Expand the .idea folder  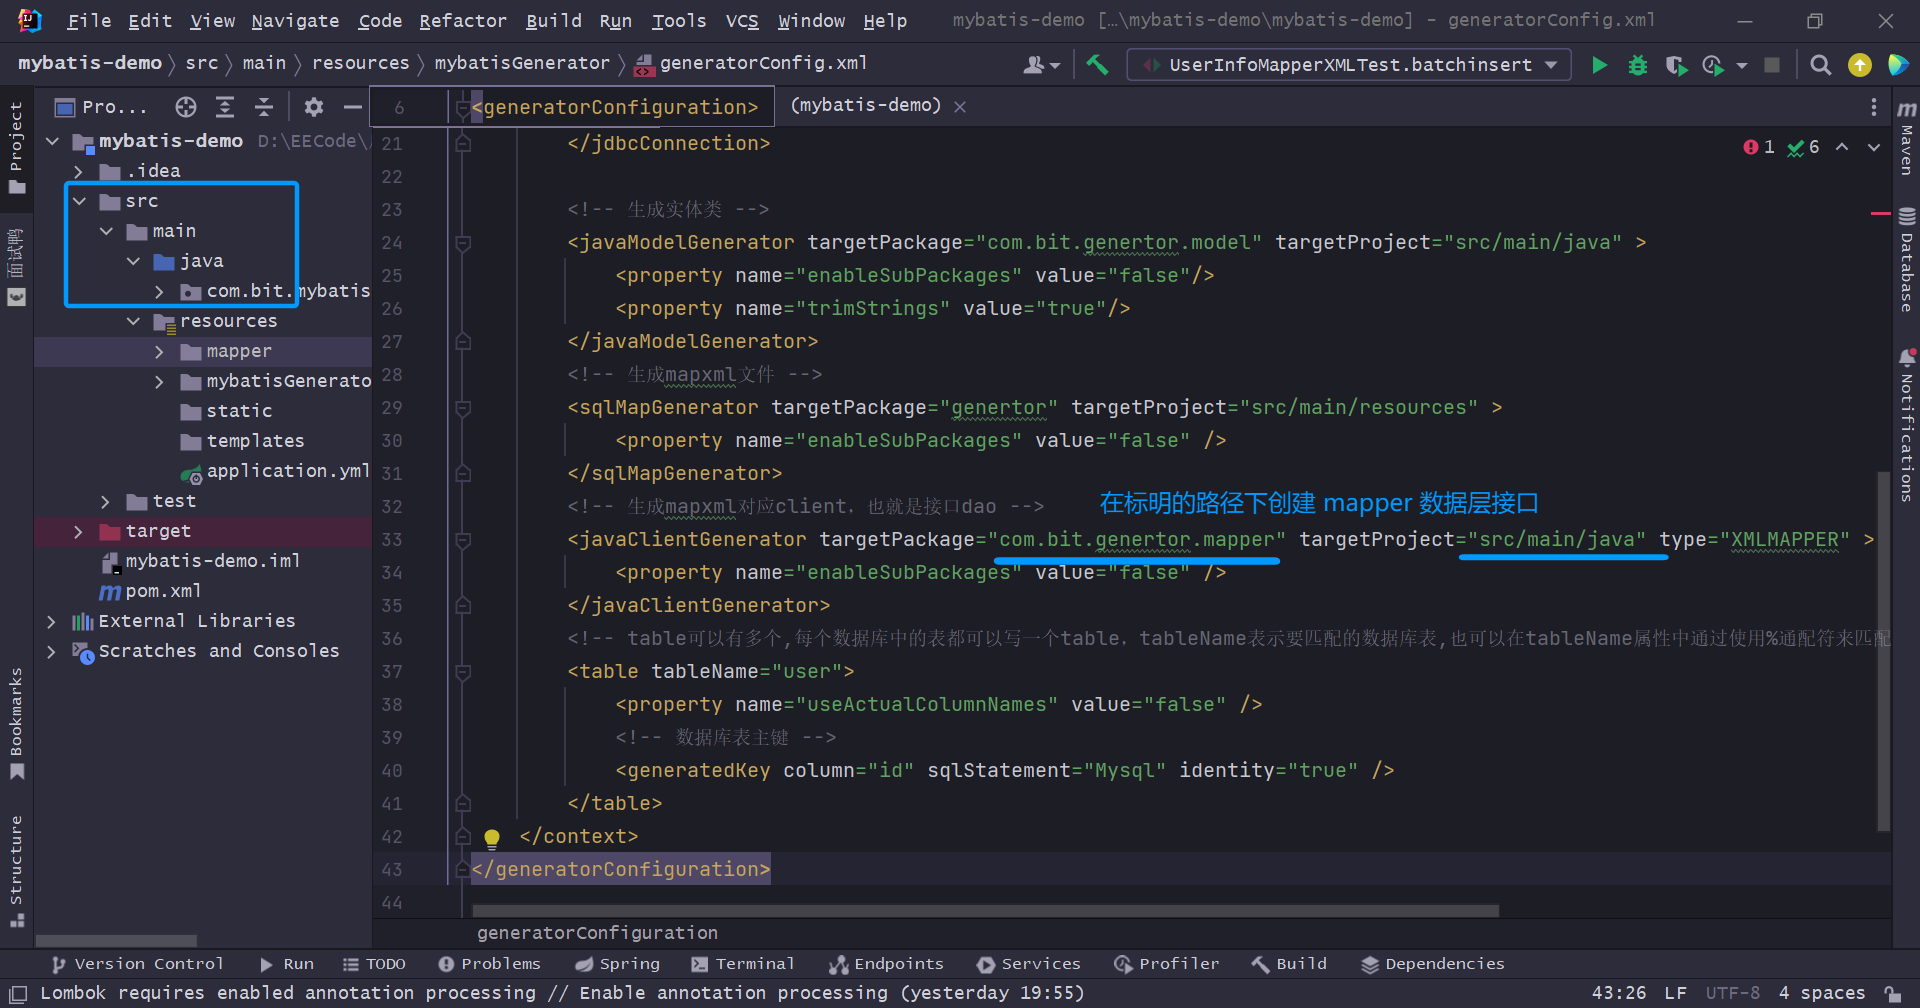coord(79,171)
